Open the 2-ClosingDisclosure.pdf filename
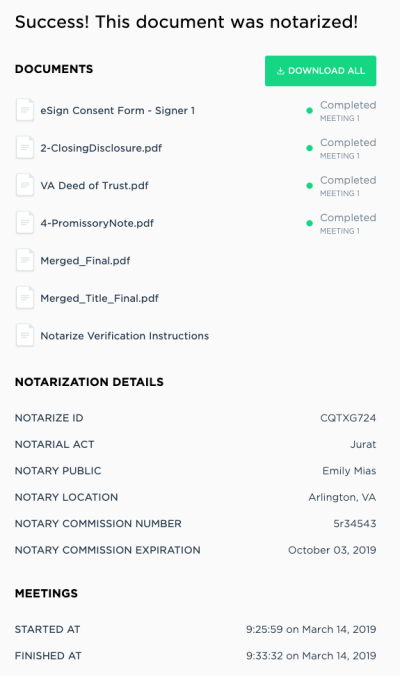Image resolution: width=400 pixels, height=676 pixels. pyautogui.click(x=101, y=148)
